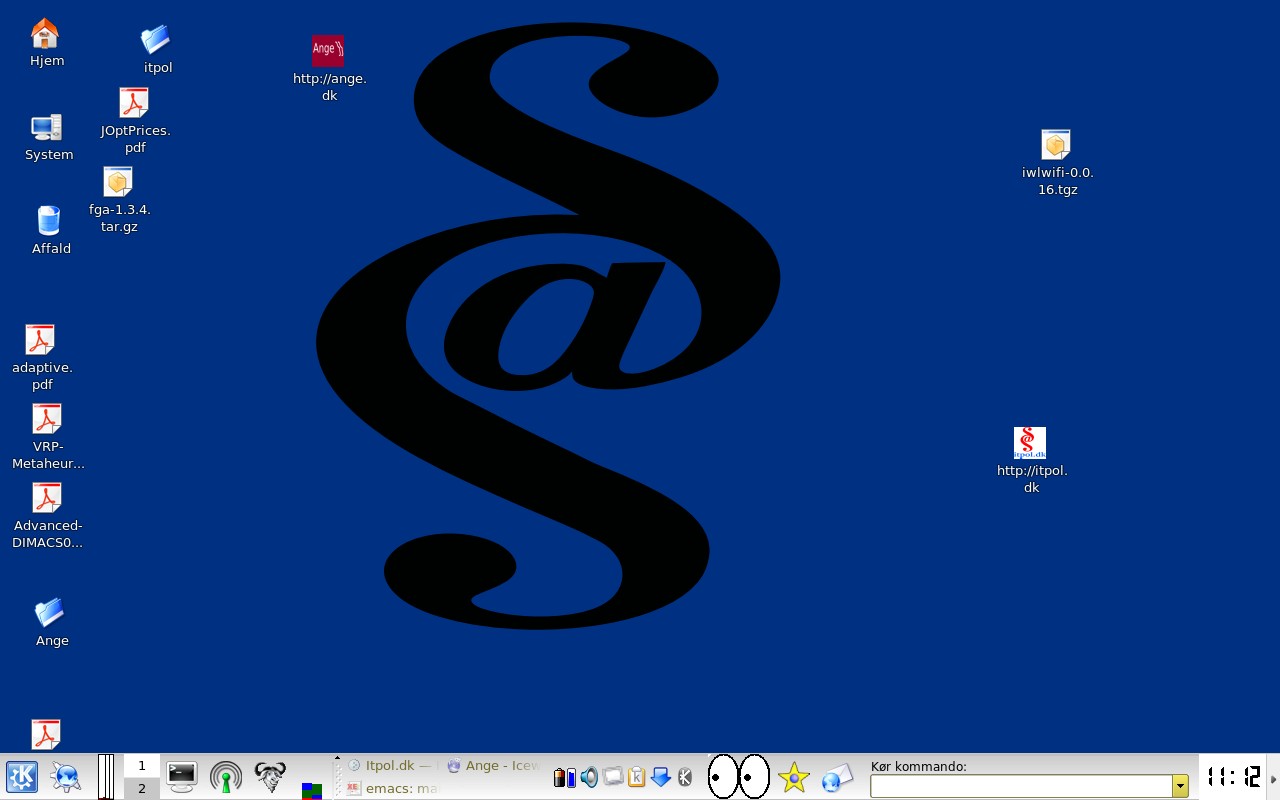1280x800 pixels.
Task: Open the Klipper clipboard tray icon
Action: (x=637, y=777)
